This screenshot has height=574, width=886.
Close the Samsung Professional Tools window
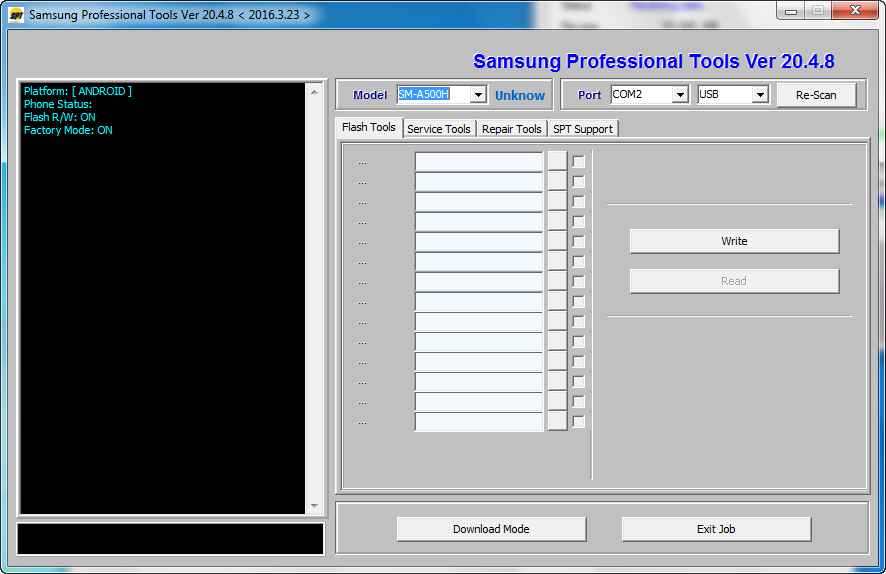coord(855,11)
